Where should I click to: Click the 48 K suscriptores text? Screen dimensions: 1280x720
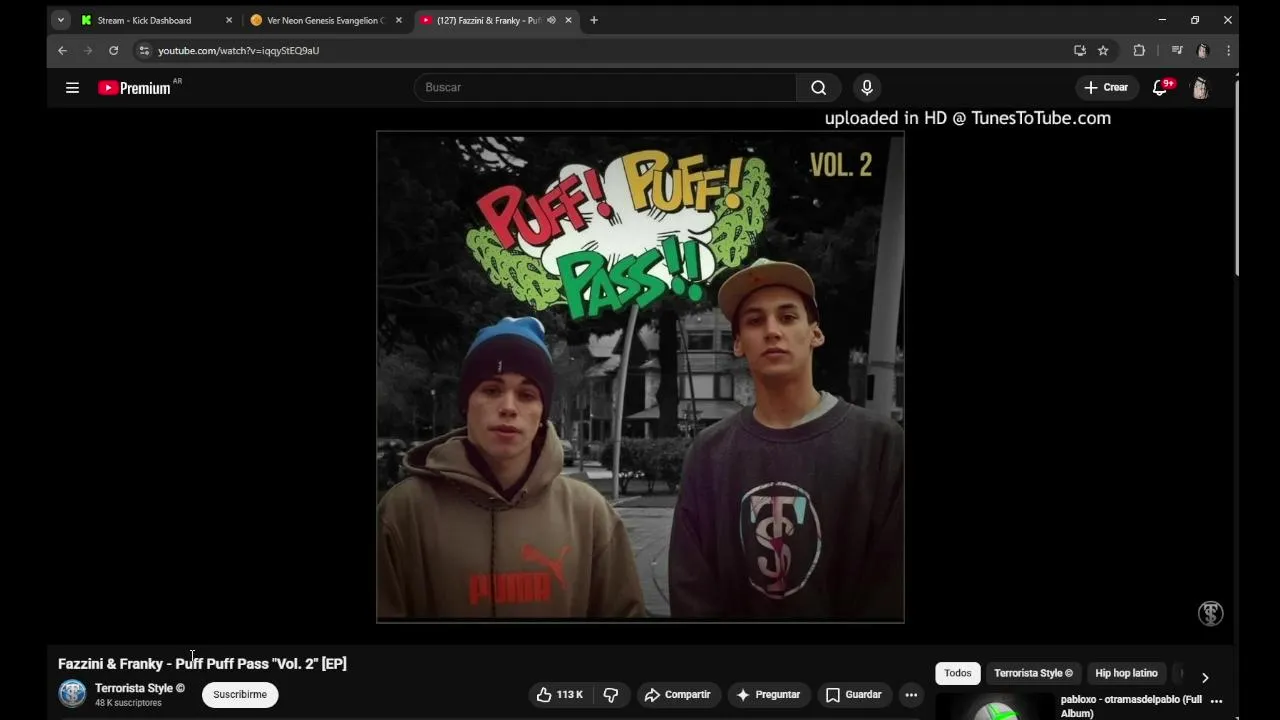pos(128,703)
